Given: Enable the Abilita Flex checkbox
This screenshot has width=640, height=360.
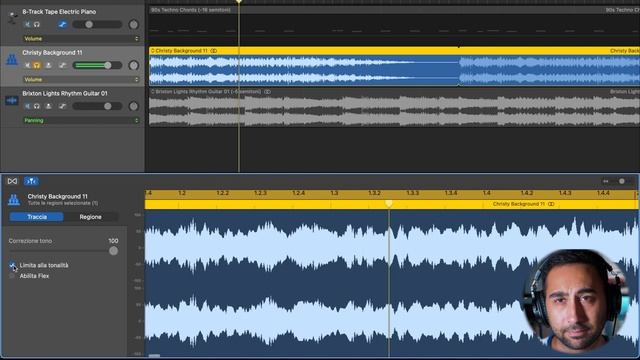Looking at the screenshot, I should (x=12, y=276).
